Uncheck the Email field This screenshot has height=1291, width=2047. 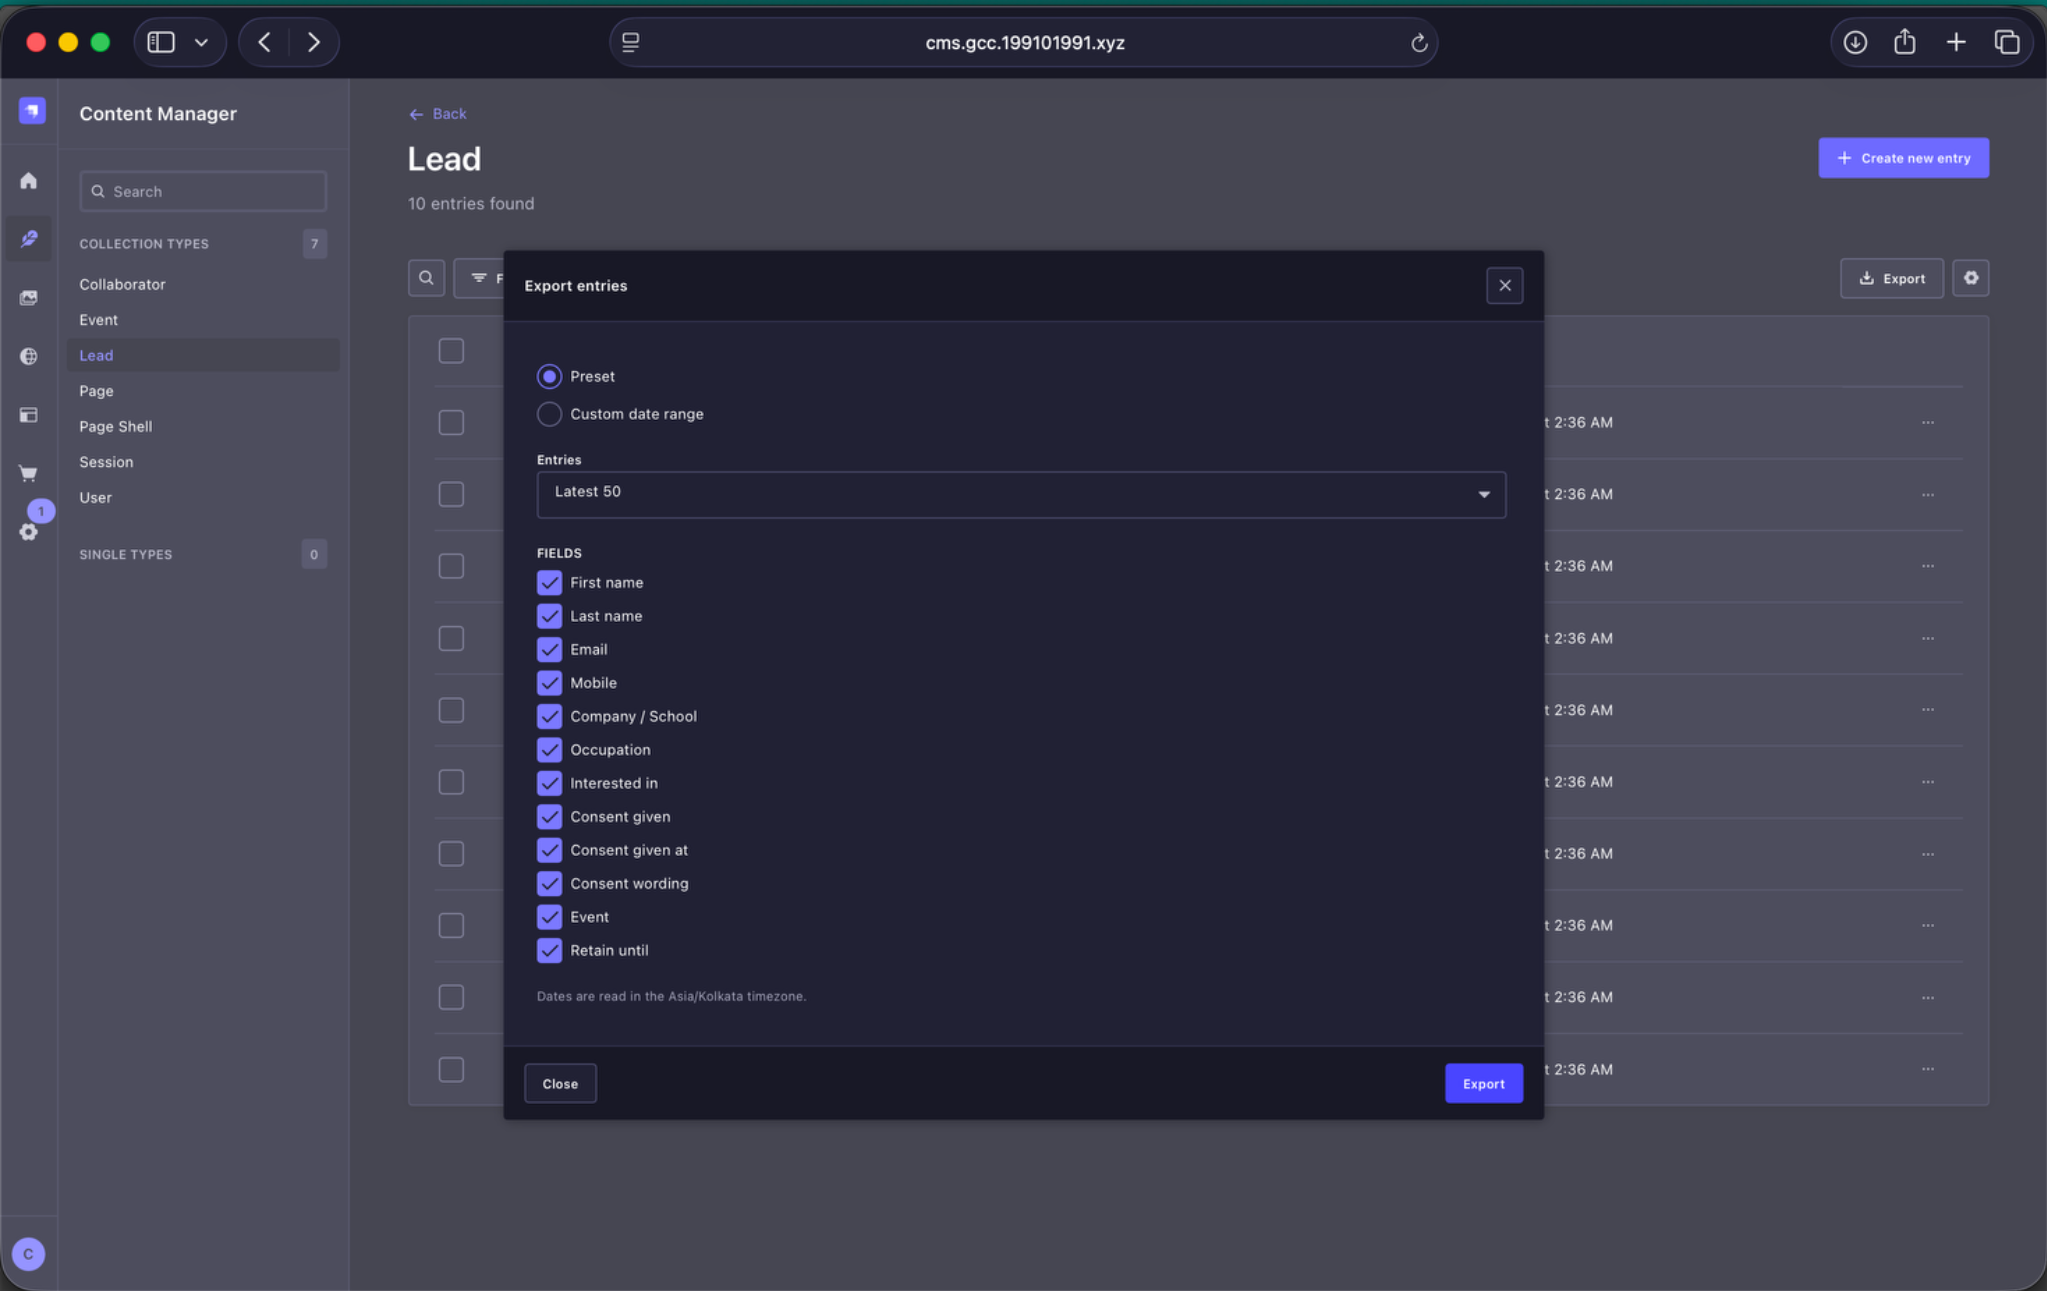[x=549, y=649]
